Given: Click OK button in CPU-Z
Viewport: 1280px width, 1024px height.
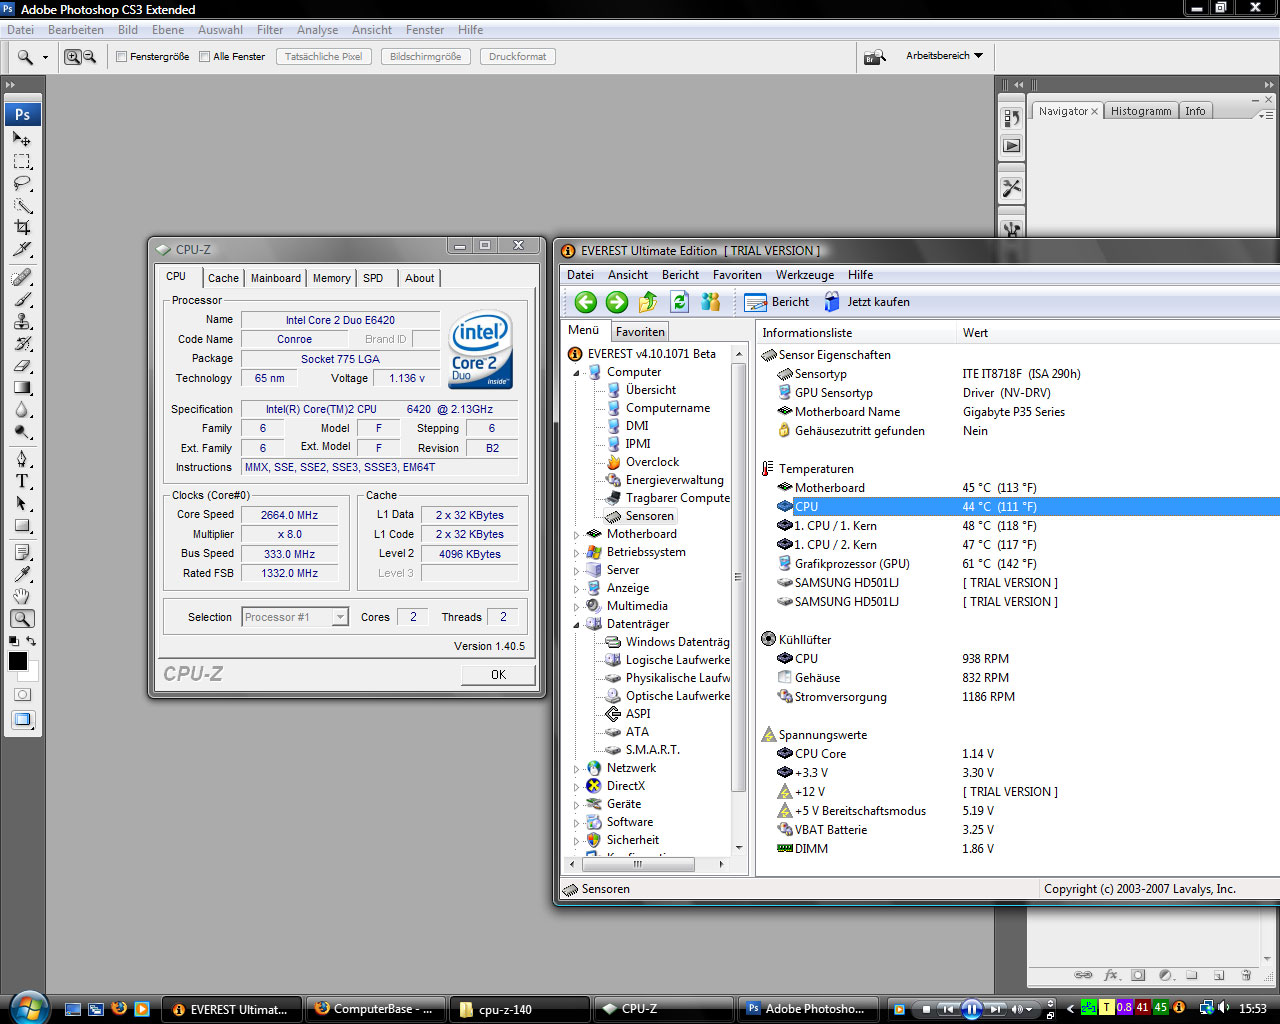Looking at the screenshot, I should click(498, 675).
